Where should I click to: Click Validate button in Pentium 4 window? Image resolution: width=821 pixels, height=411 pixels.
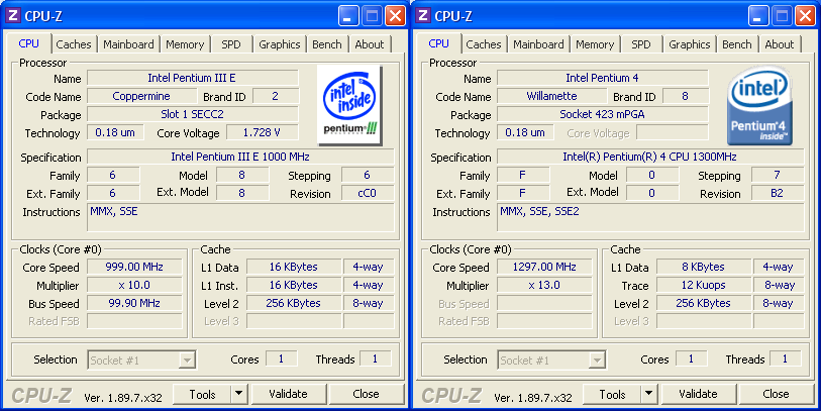coord(698,394)
